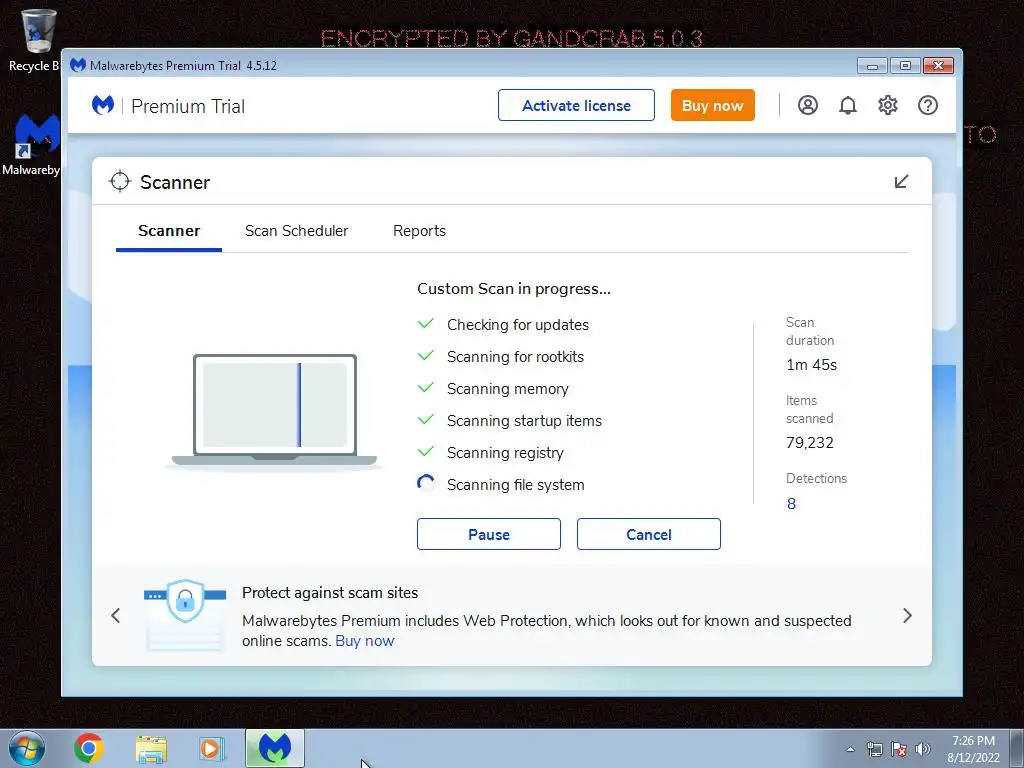Click the Malwarebytes logo in header
Screen dimensions: 1024x768
[x=103, y=105]
